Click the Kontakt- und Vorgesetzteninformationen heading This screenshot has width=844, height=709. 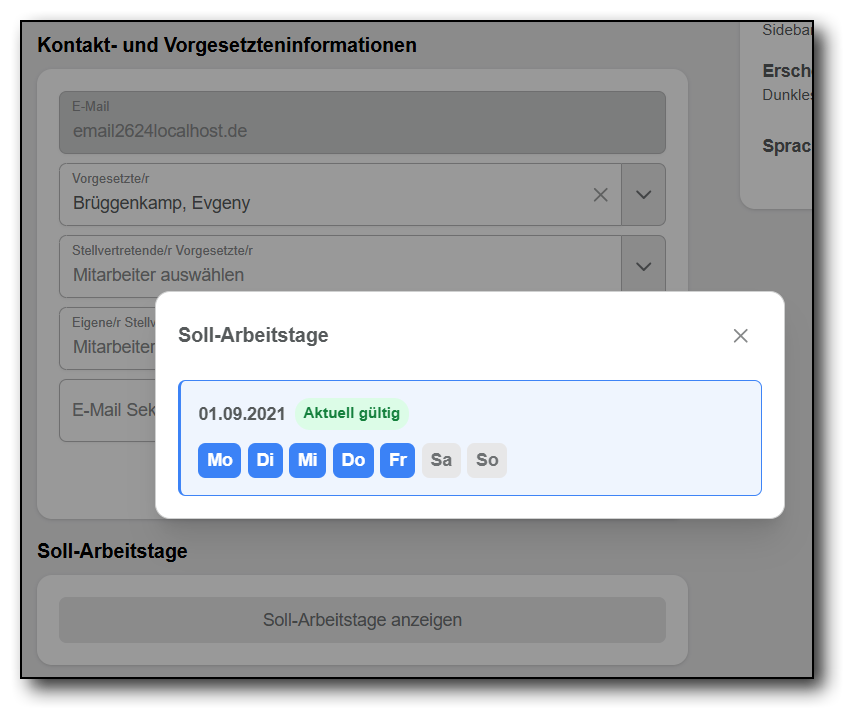[x=227, y=45]
